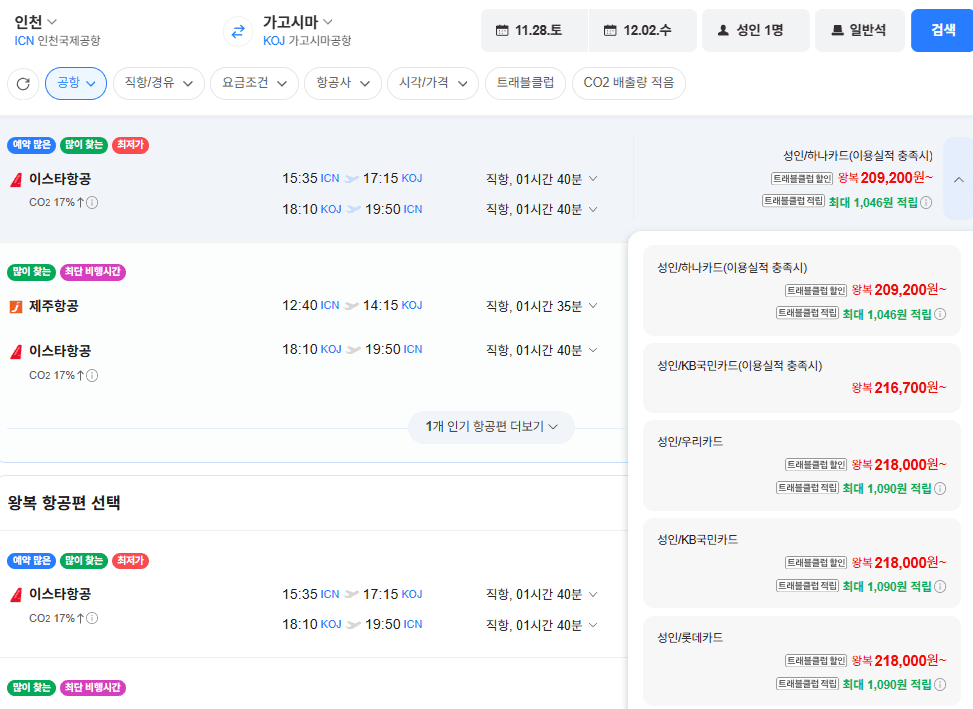
Task: Expand 18:10 return details under 왕복 항공편 선택
Action: point(593,625)
